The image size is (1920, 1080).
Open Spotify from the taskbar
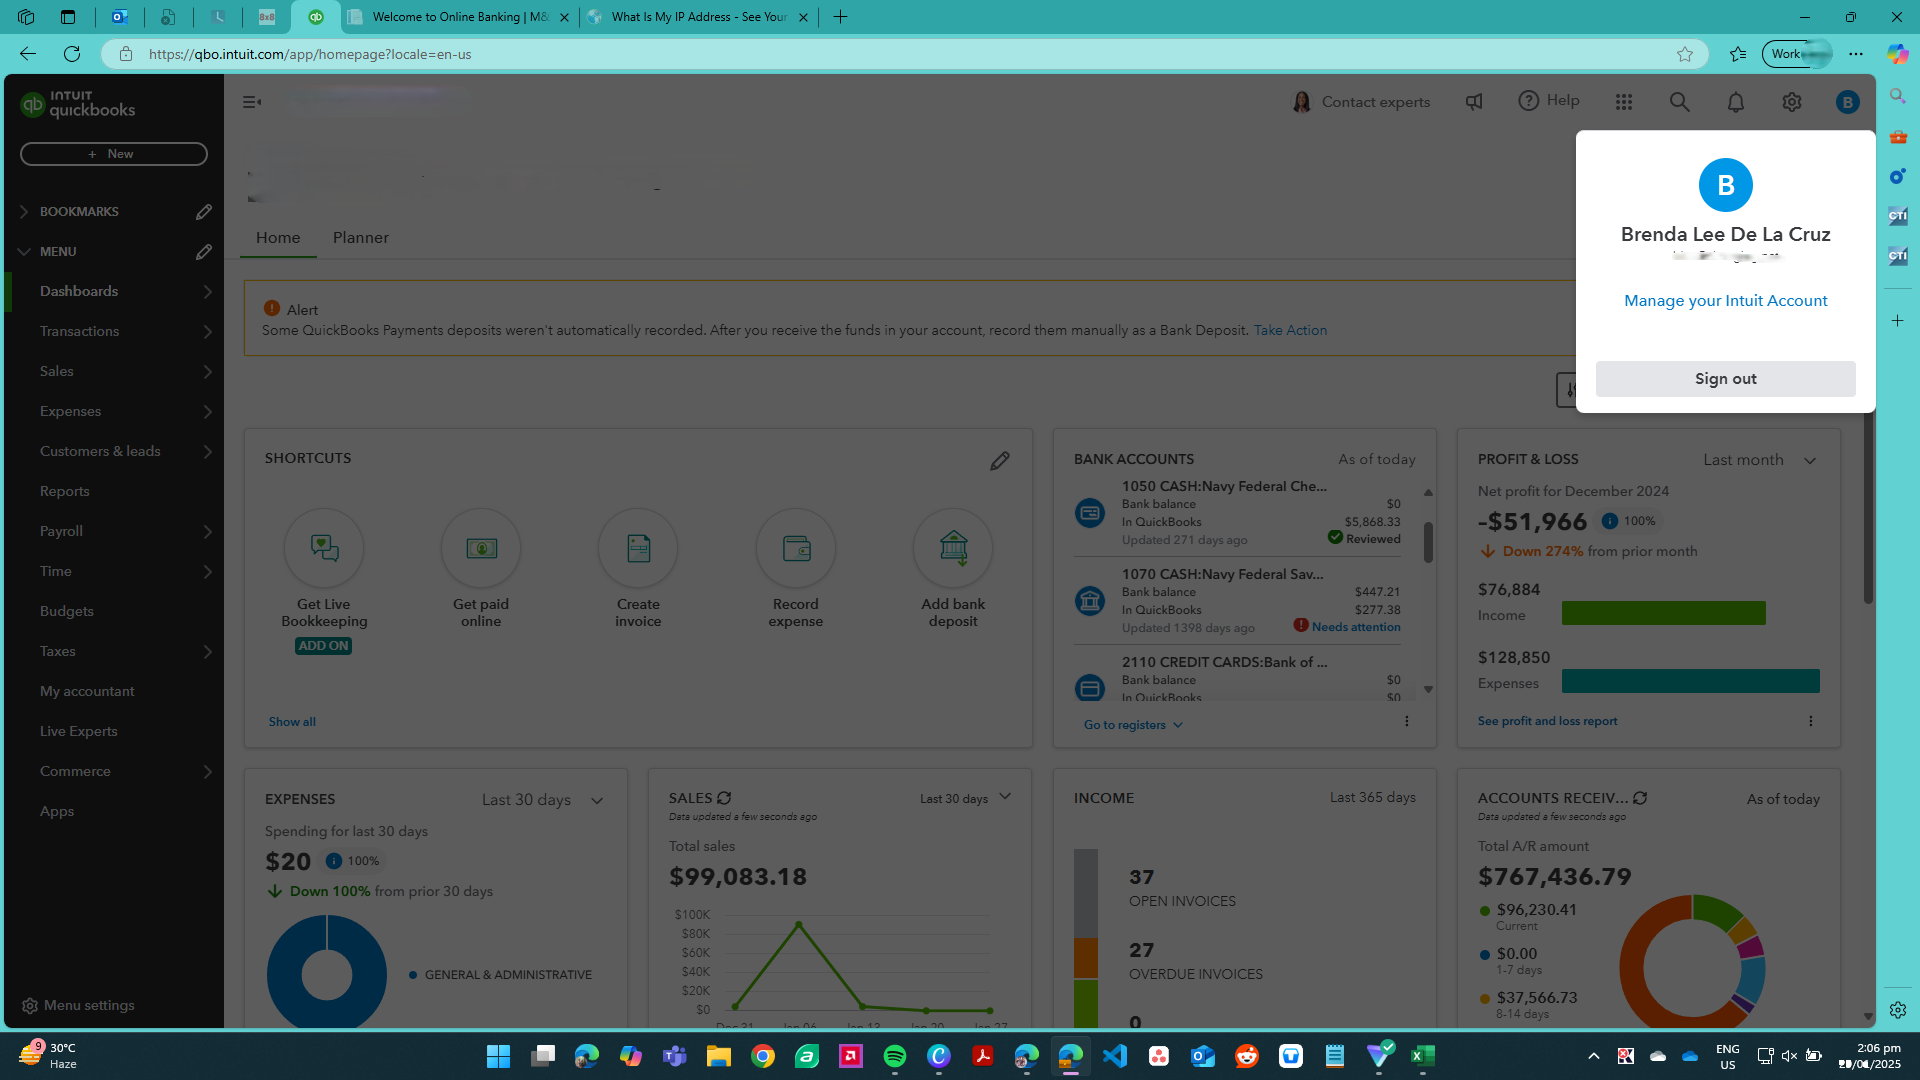[x=895, y=1056]
